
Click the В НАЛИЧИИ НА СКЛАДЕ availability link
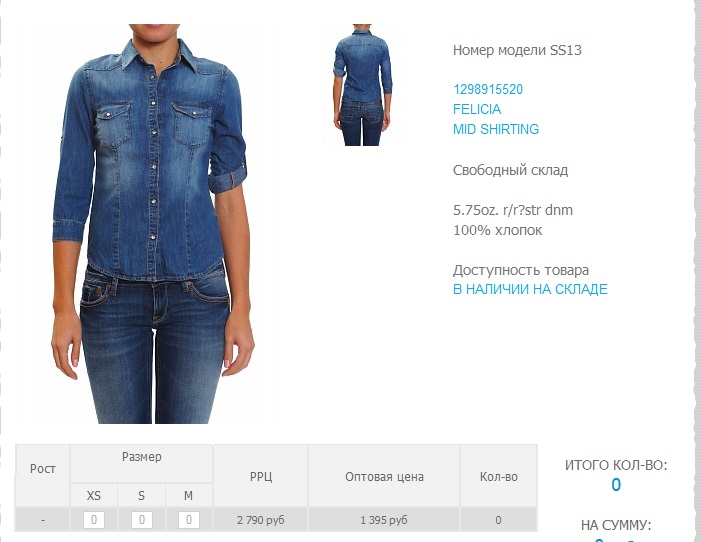click(530, 289)
